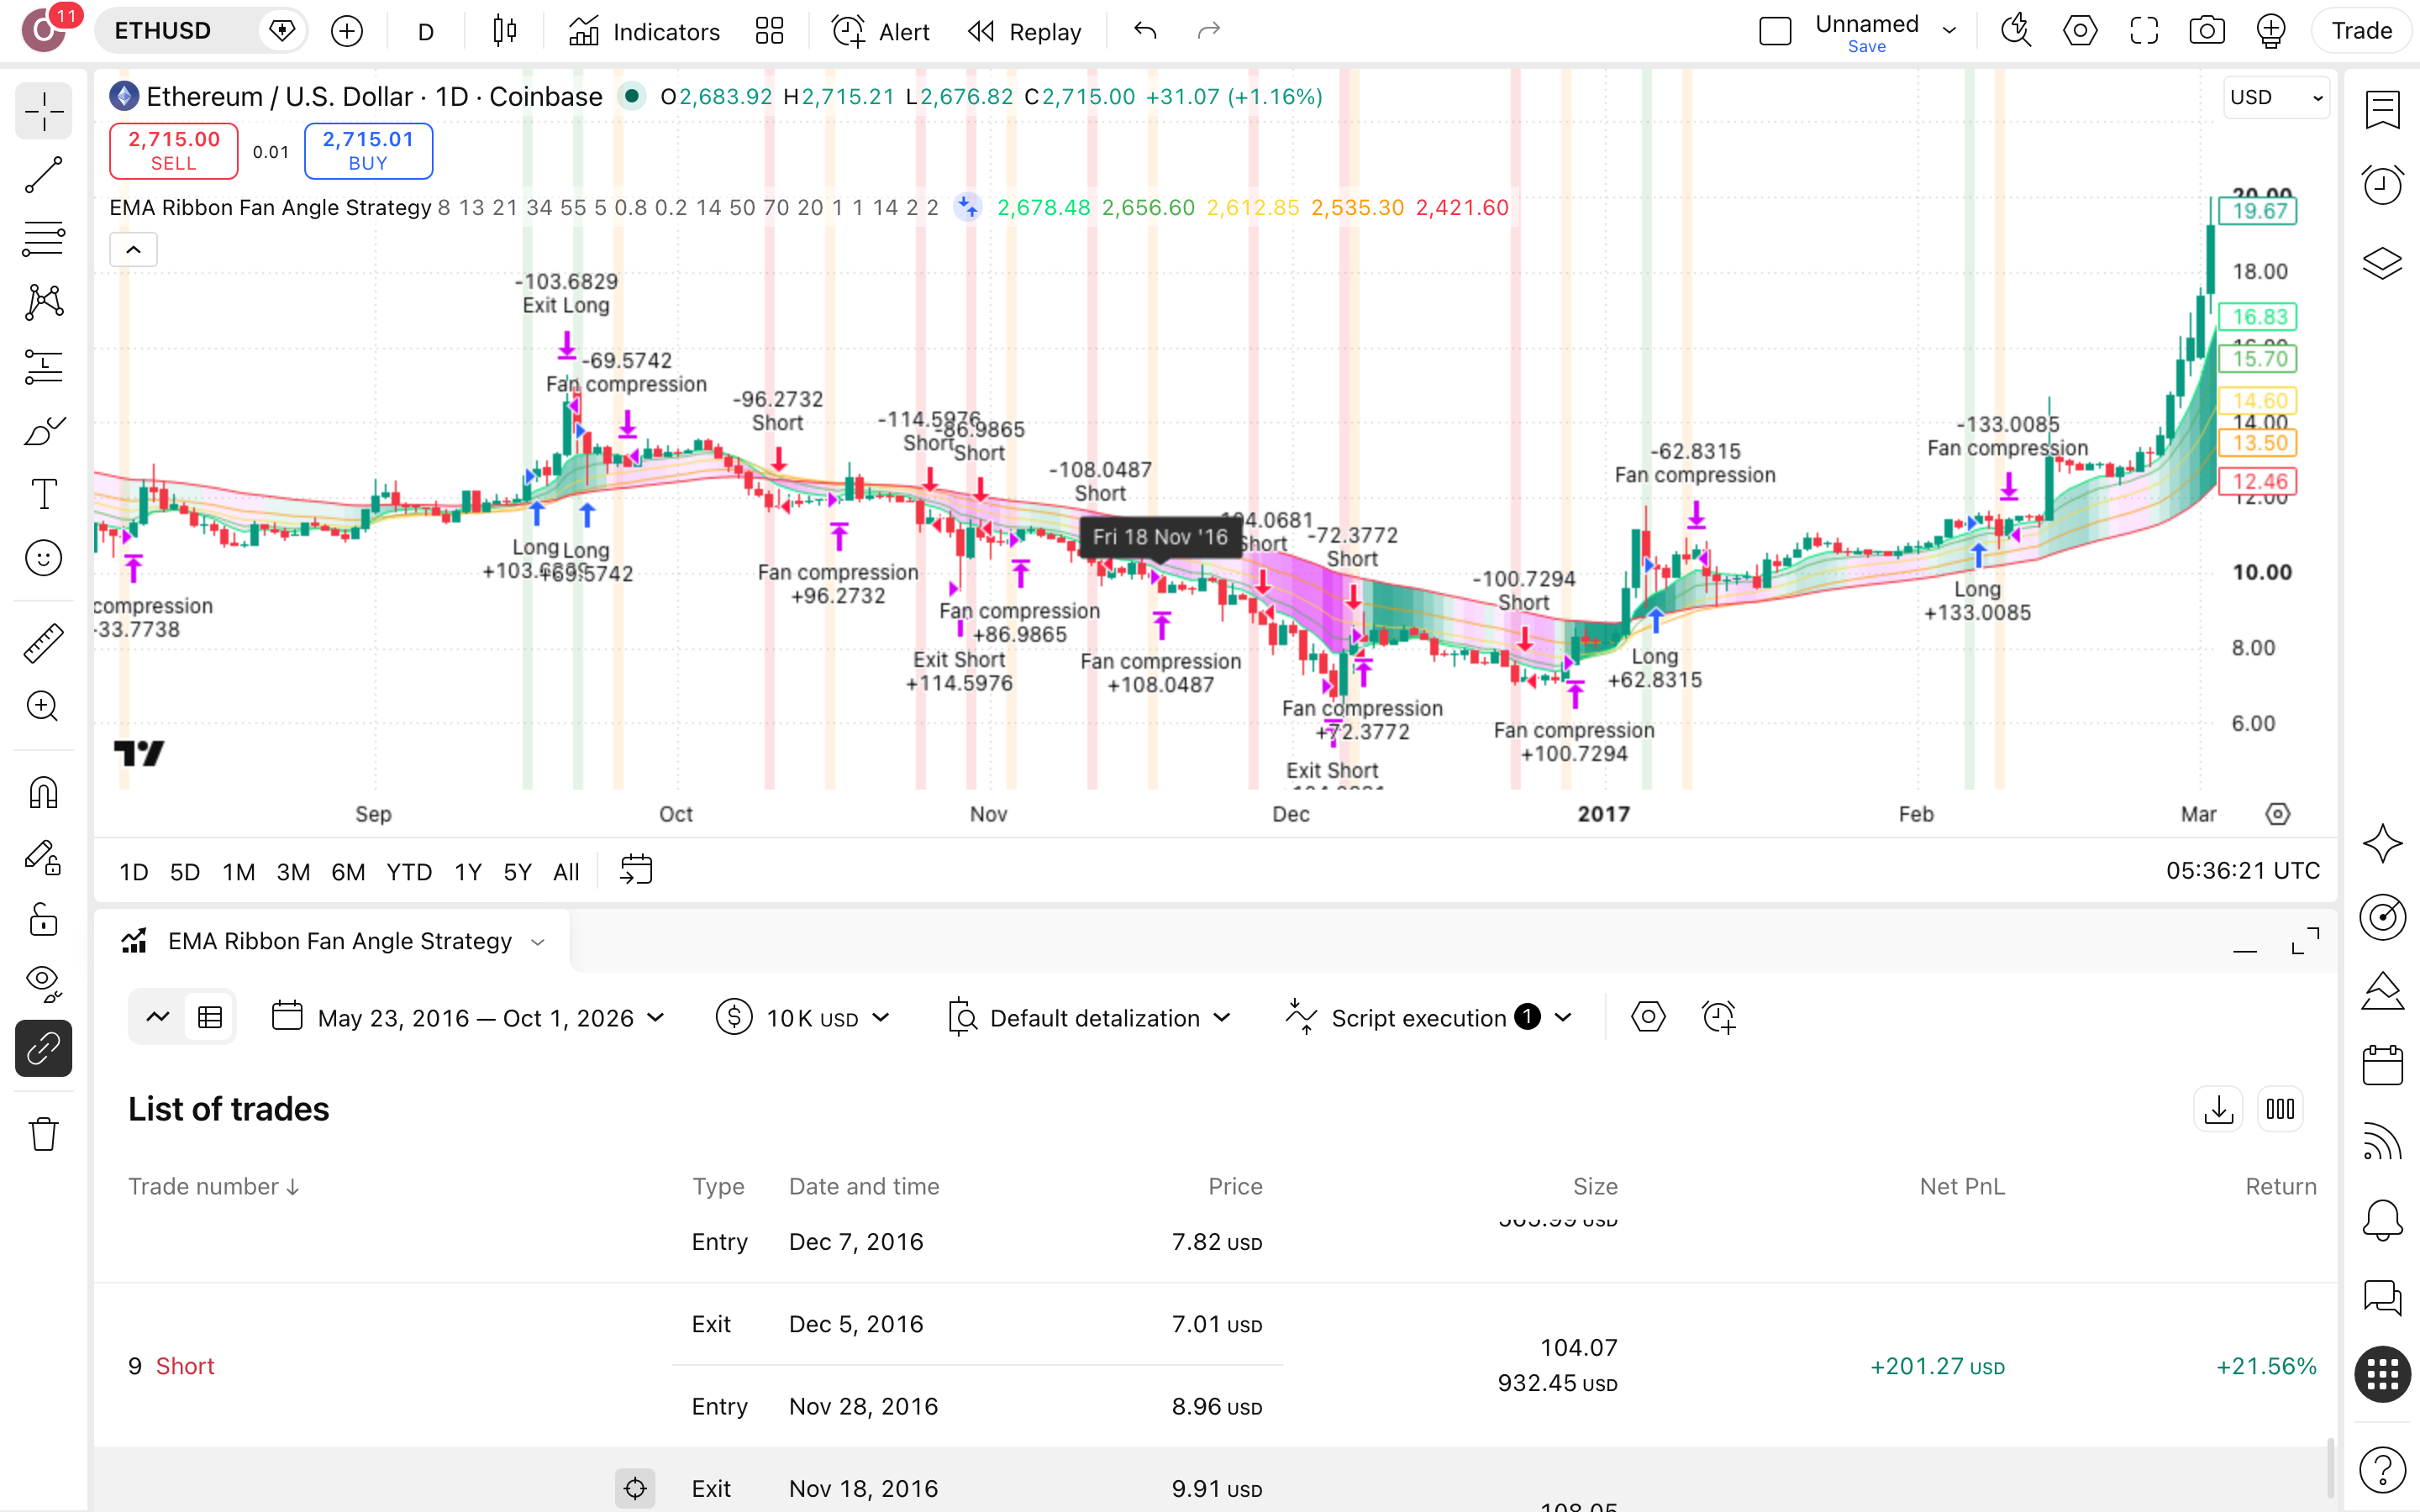Toggle fullscreen mode
This screenshot has width=2420, height=1512.
click(2143, 31)
